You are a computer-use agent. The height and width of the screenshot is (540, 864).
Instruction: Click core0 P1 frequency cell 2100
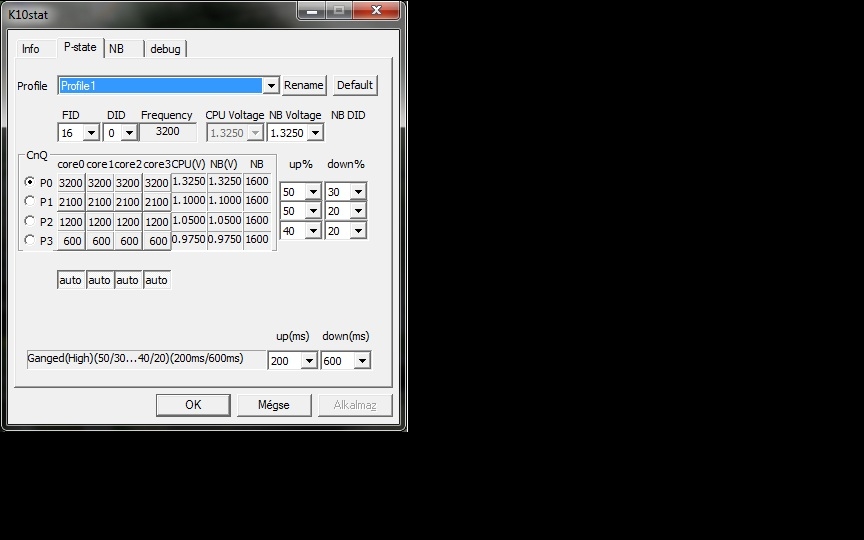71,202
